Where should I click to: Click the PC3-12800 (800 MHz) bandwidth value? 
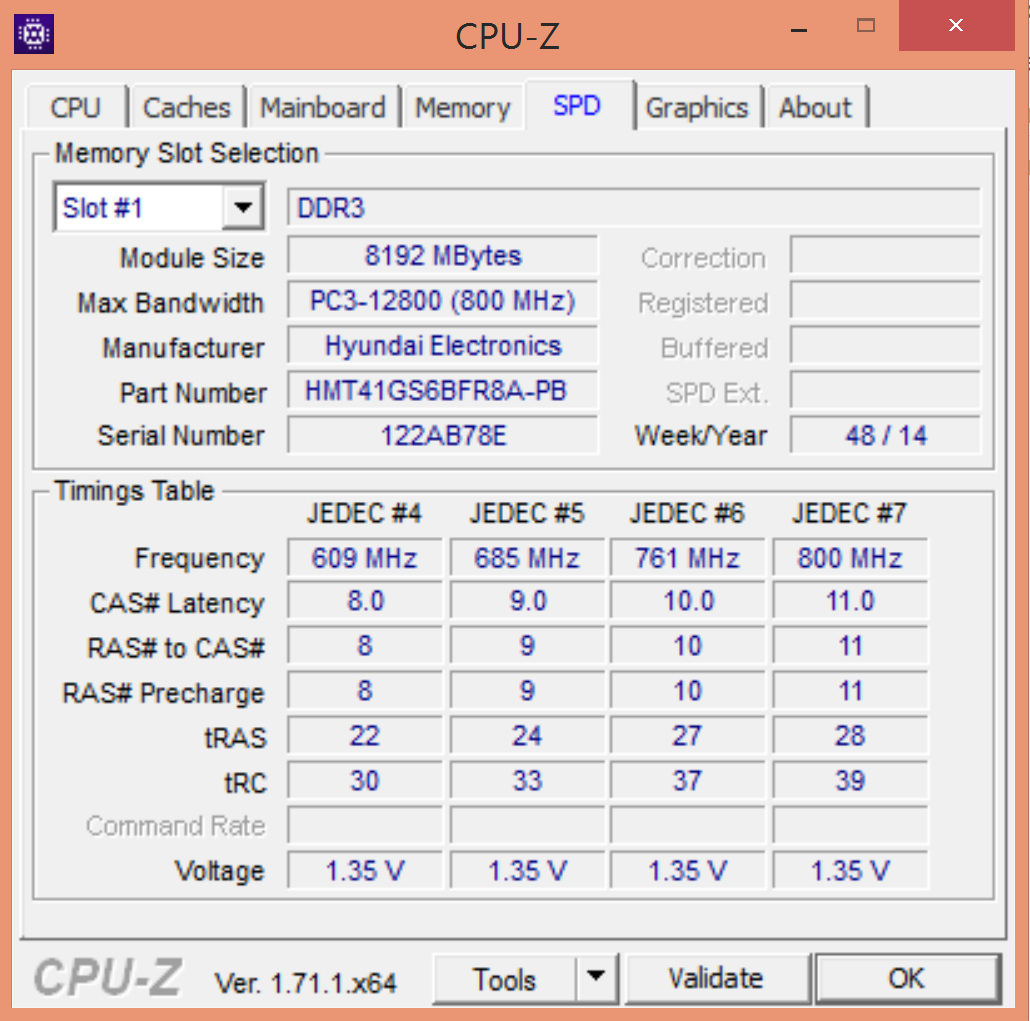point(443,300)
